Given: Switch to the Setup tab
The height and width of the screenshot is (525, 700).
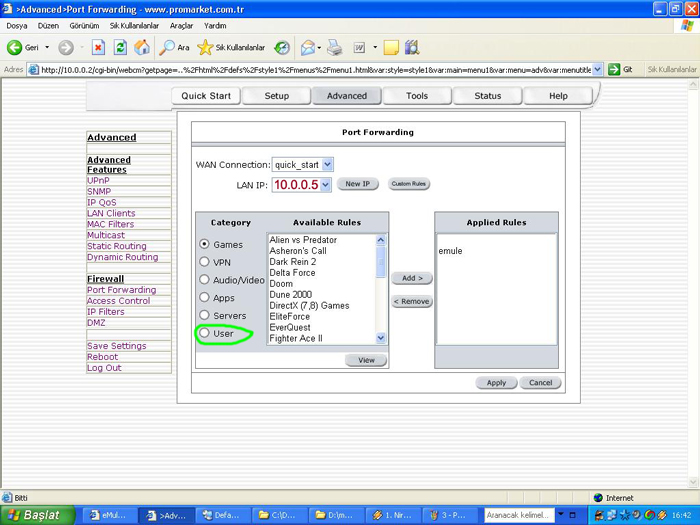Looking at the screenshot, I should pos(277,96).
